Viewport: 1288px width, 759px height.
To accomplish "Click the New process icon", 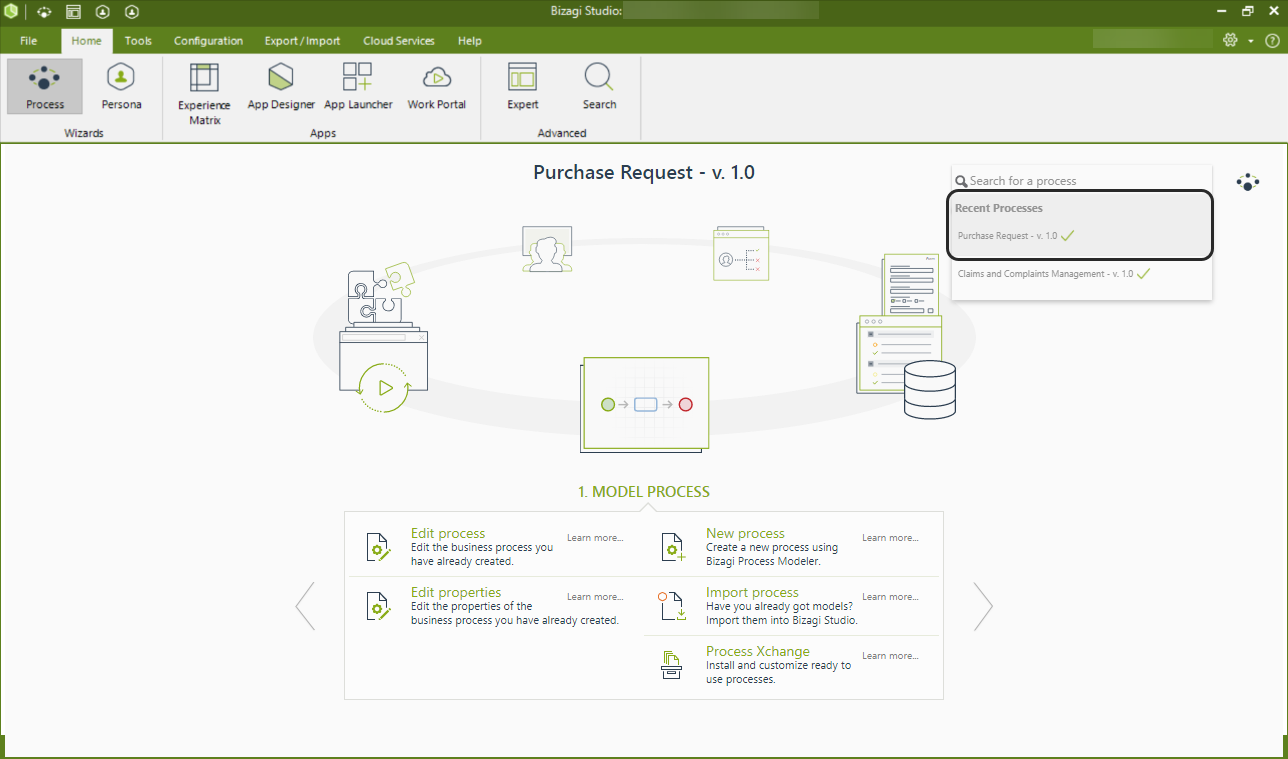I will pyautogui.click(x=673, y=547).
